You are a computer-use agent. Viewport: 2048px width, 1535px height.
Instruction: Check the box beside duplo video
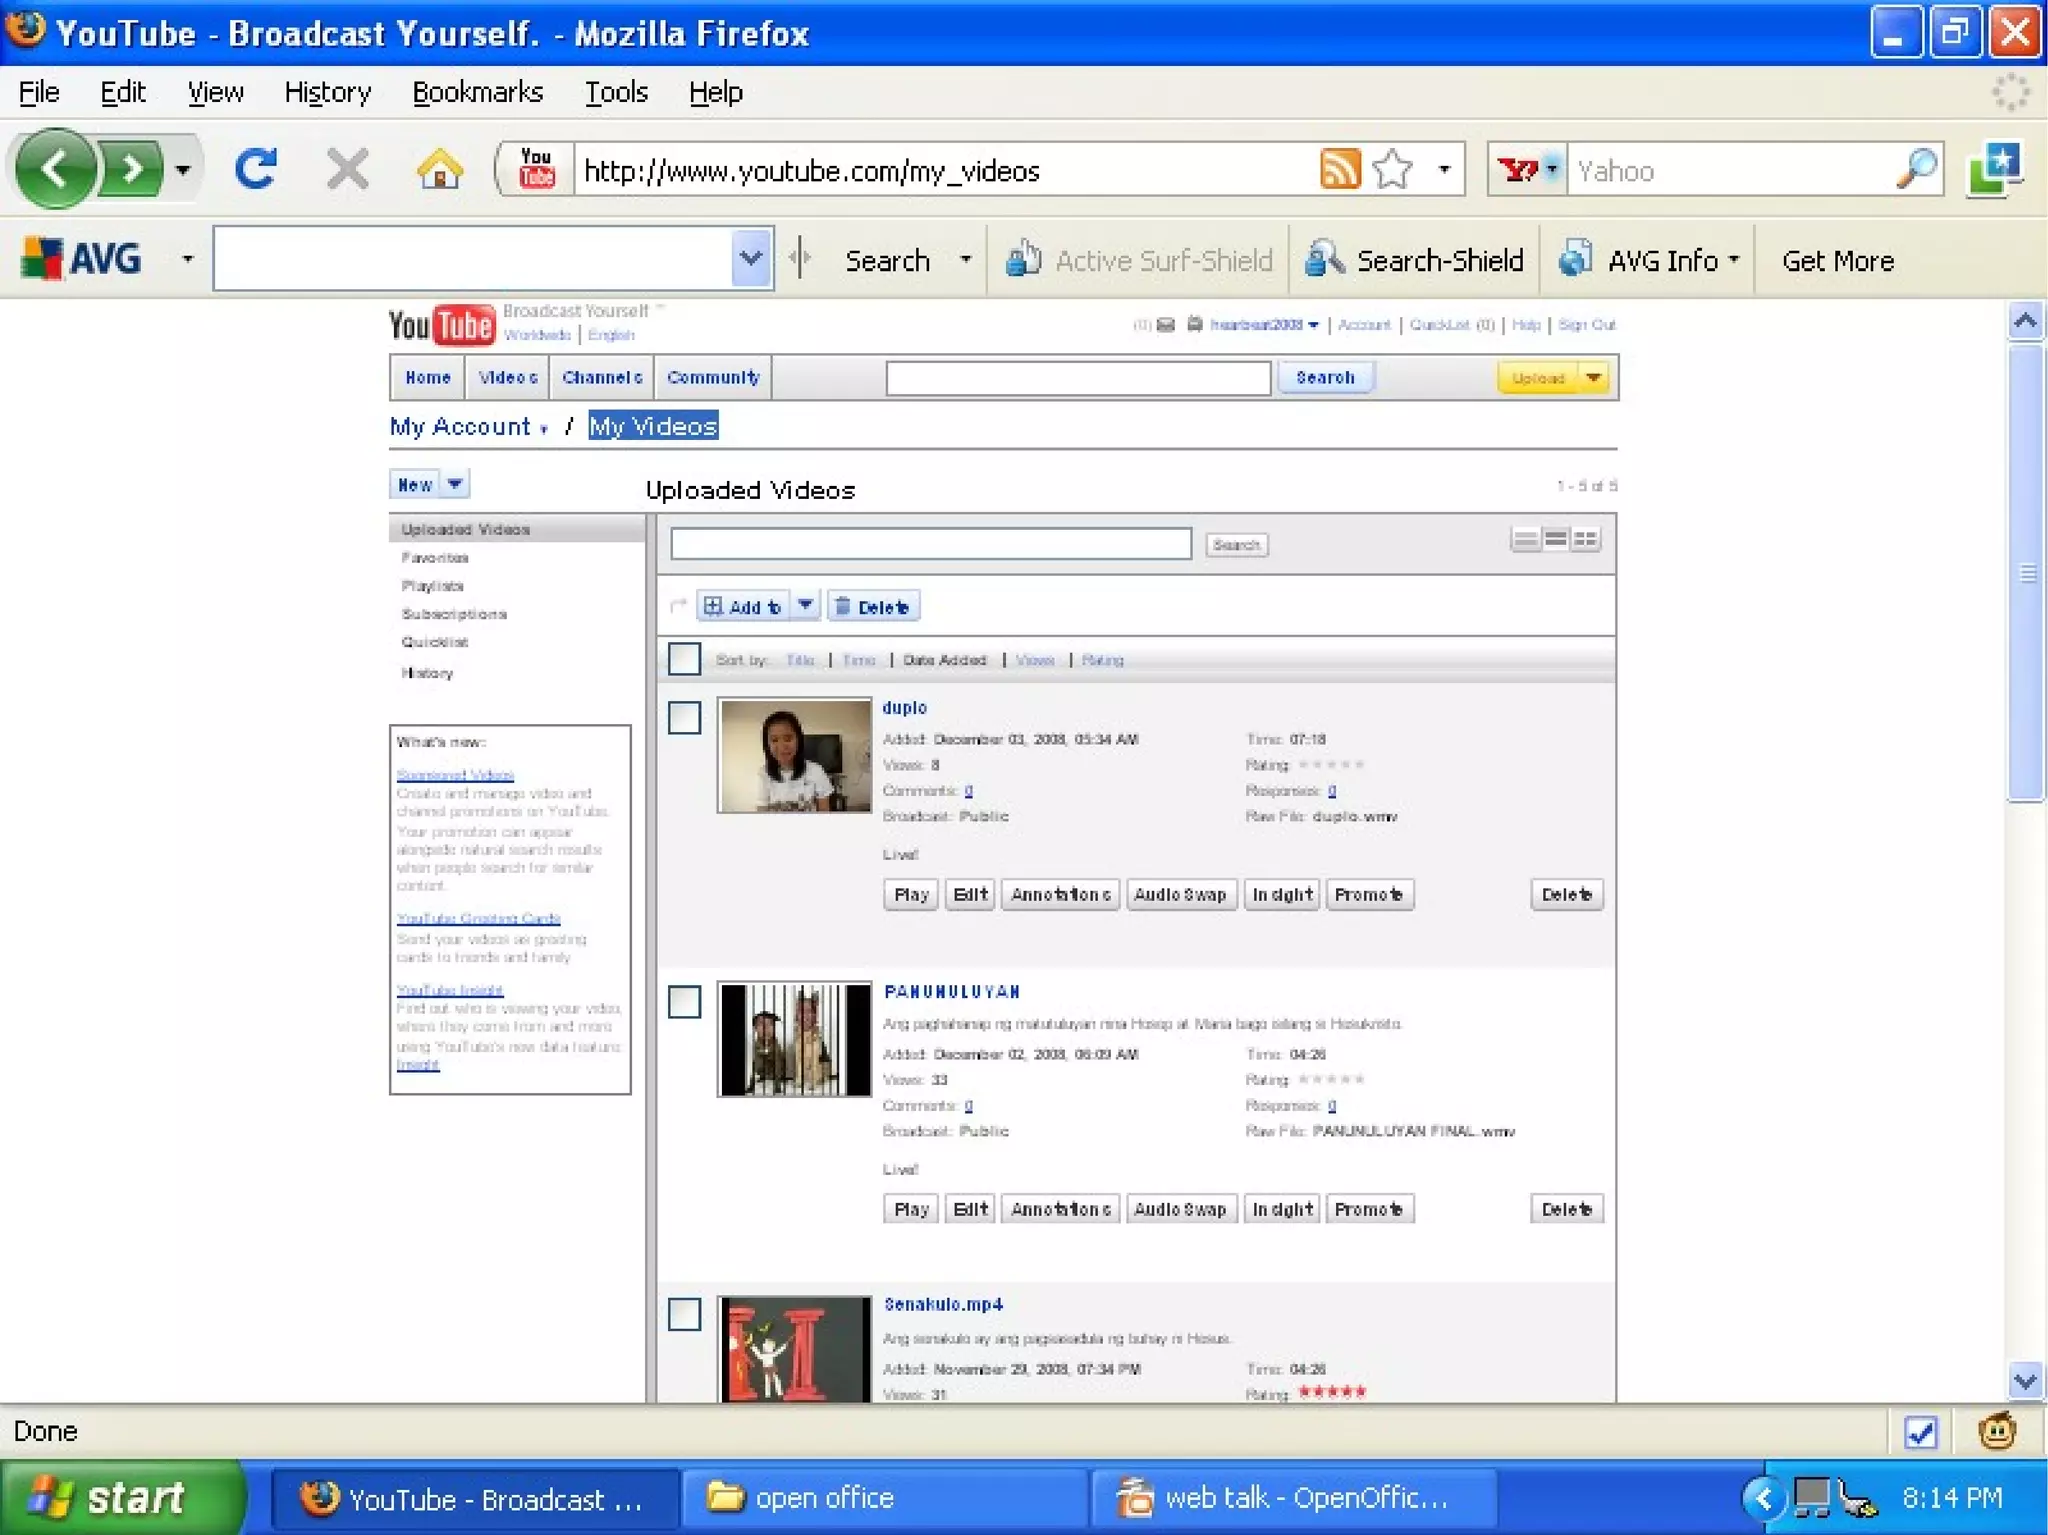684,717
